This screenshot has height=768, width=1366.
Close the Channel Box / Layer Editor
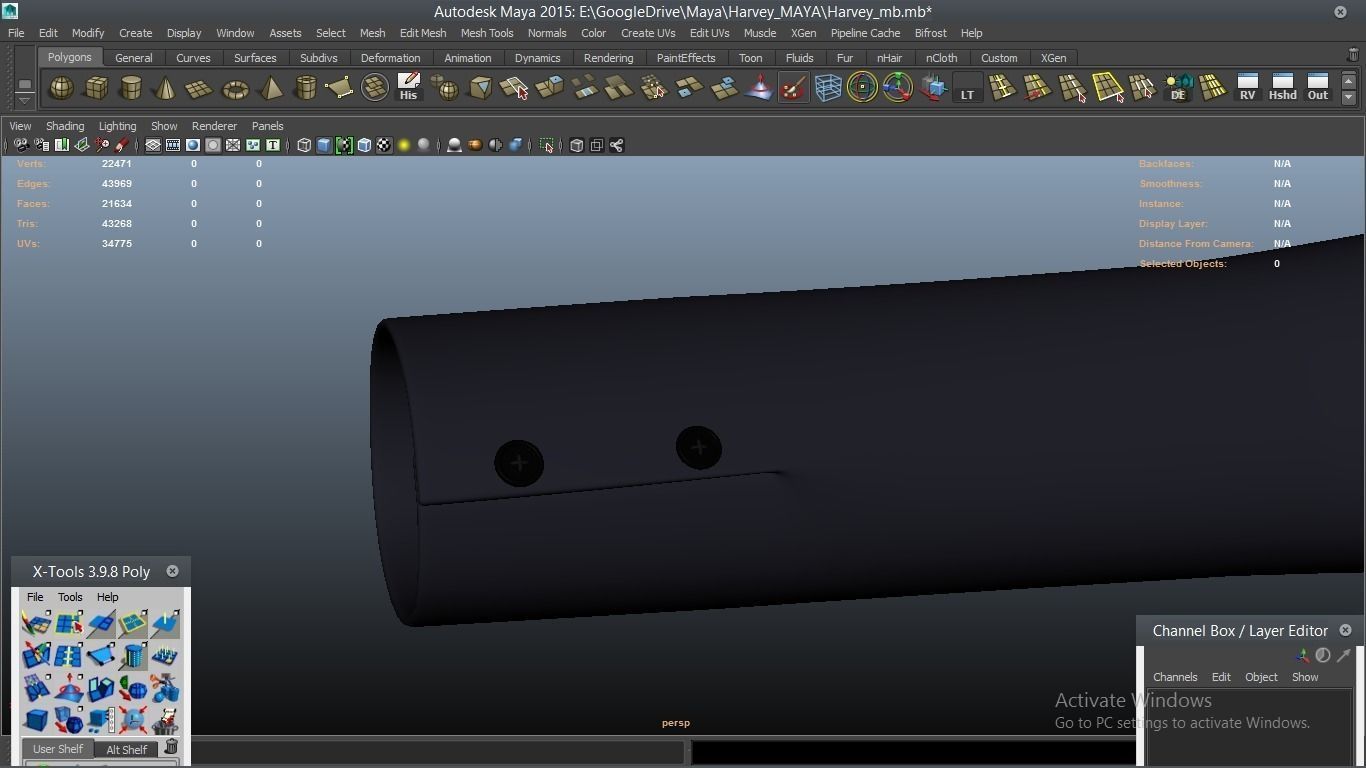click(1345, 630)
